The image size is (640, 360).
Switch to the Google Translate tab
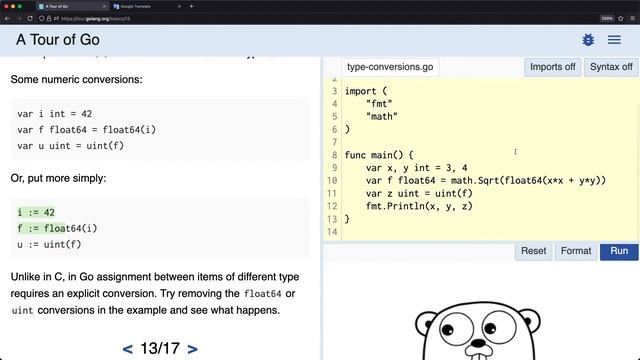pos(147,7)
